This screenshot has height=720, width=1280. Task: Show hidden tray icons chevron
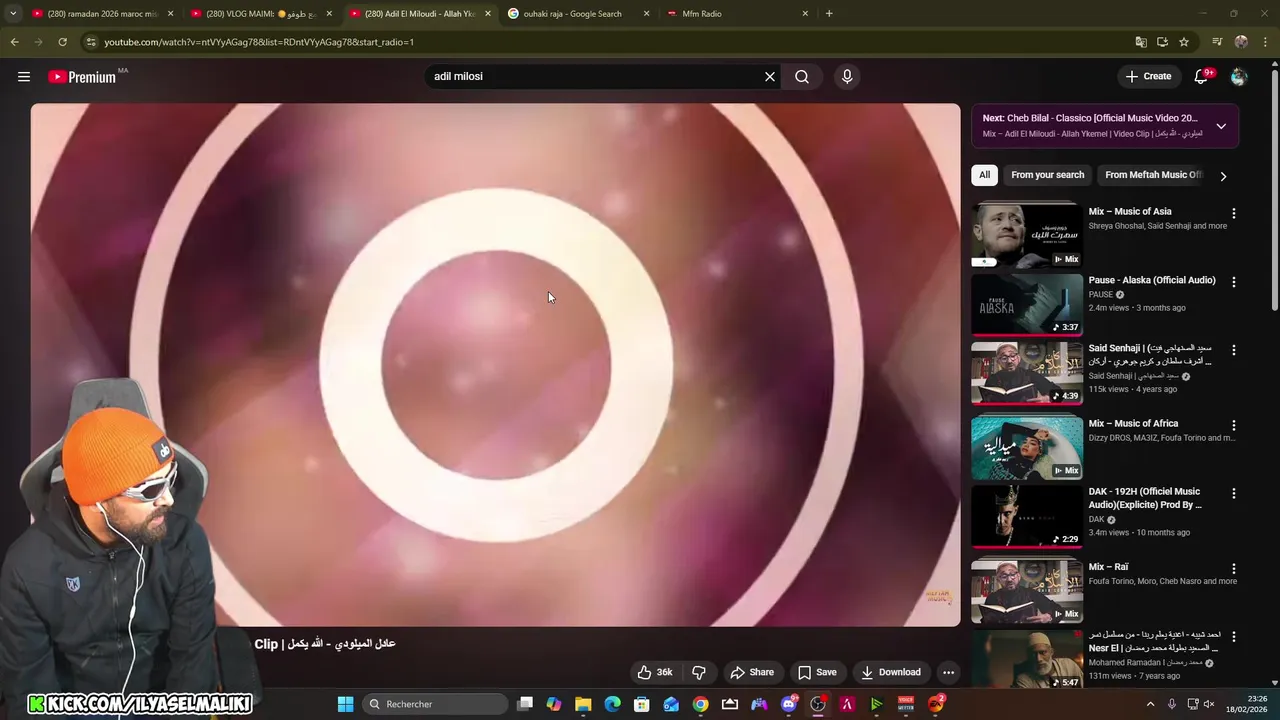(1150, 704)
